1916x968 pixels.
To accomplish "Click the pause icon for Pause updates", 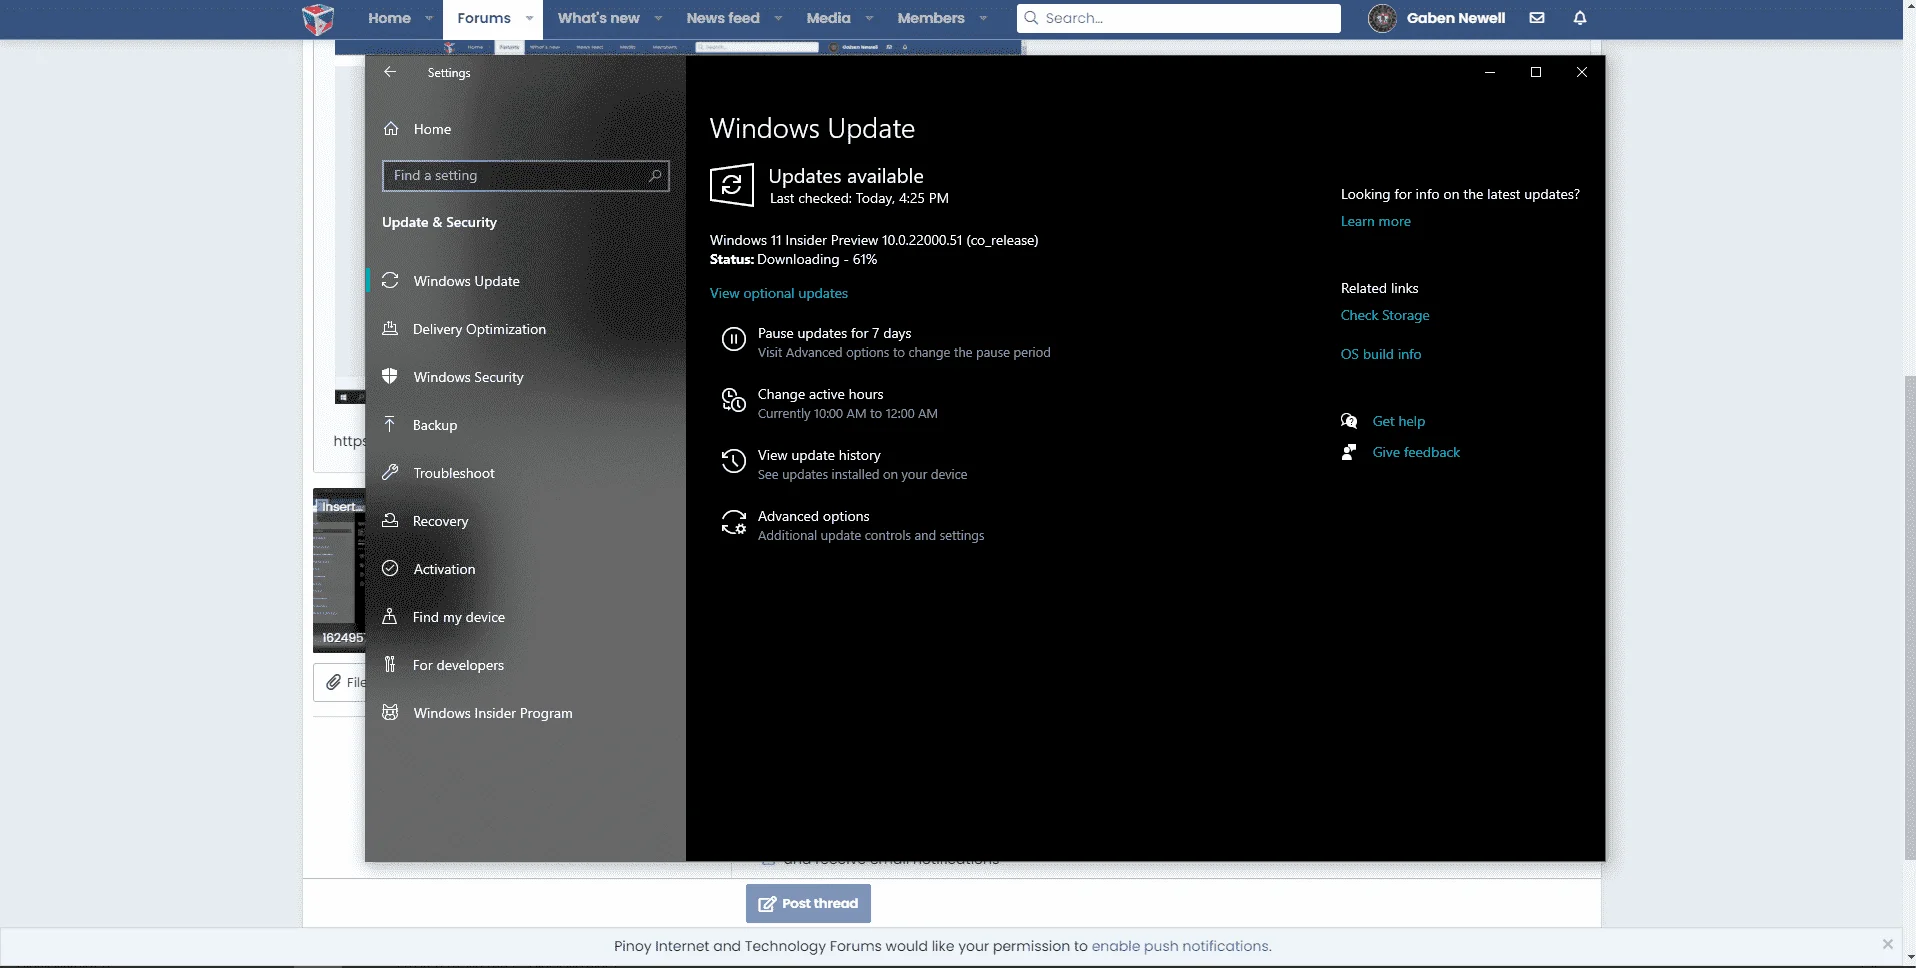I will click(734, 340).
